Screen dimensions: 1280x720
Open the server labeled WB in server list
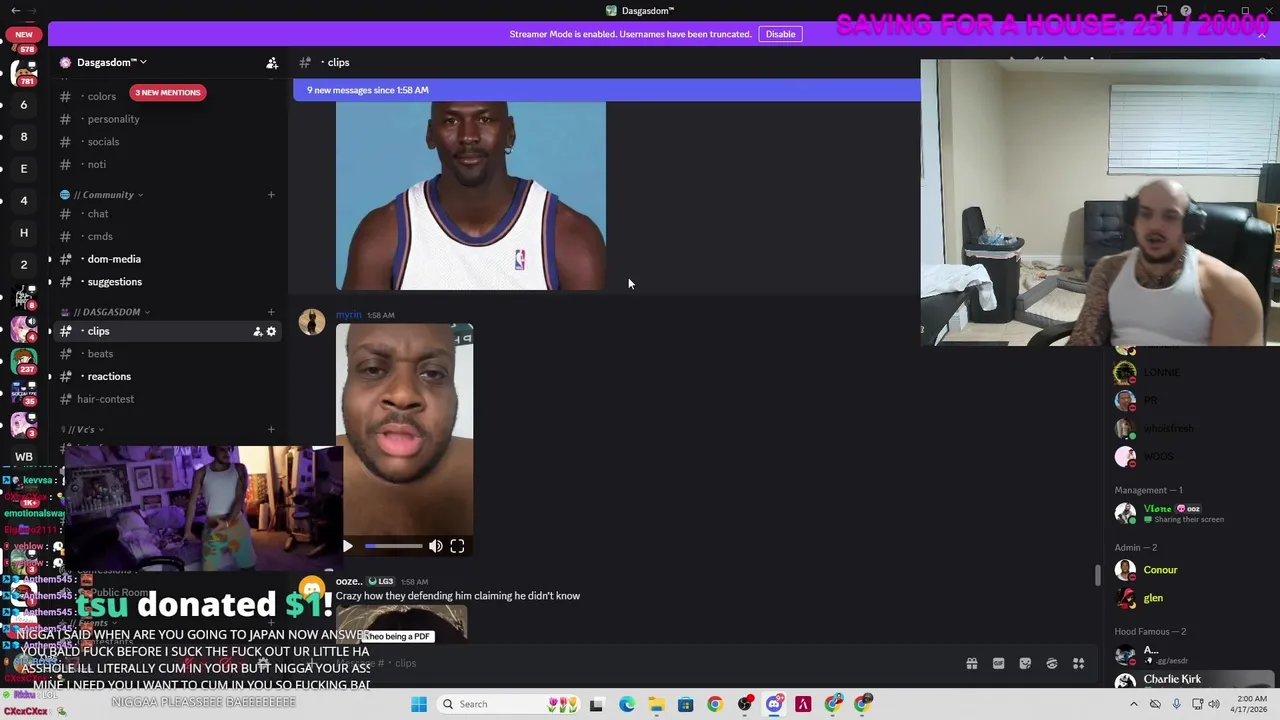pyautogui.click(x=24, y=457)
